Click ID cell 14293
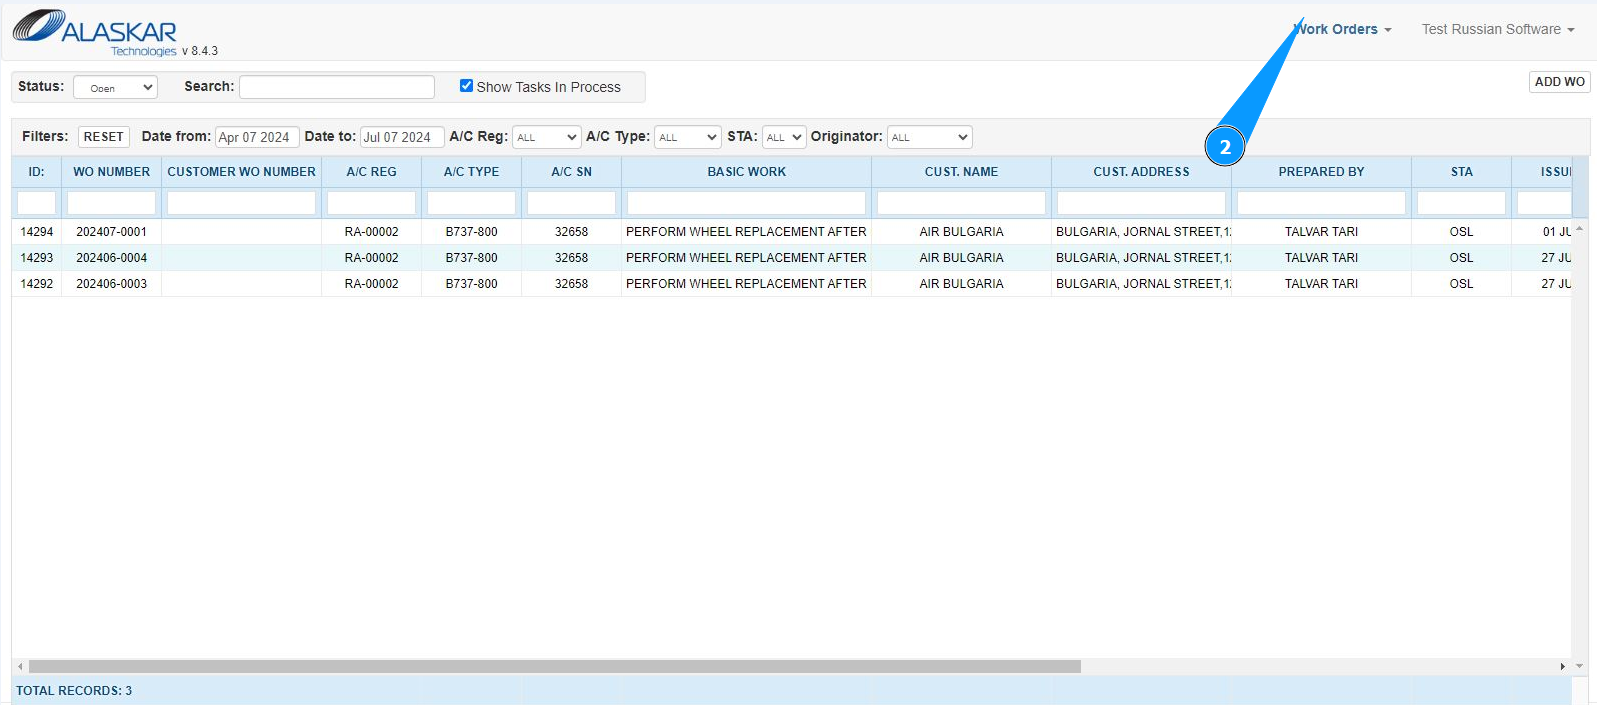The width and height of the screenshot is (1597, 705). point(37,258)
